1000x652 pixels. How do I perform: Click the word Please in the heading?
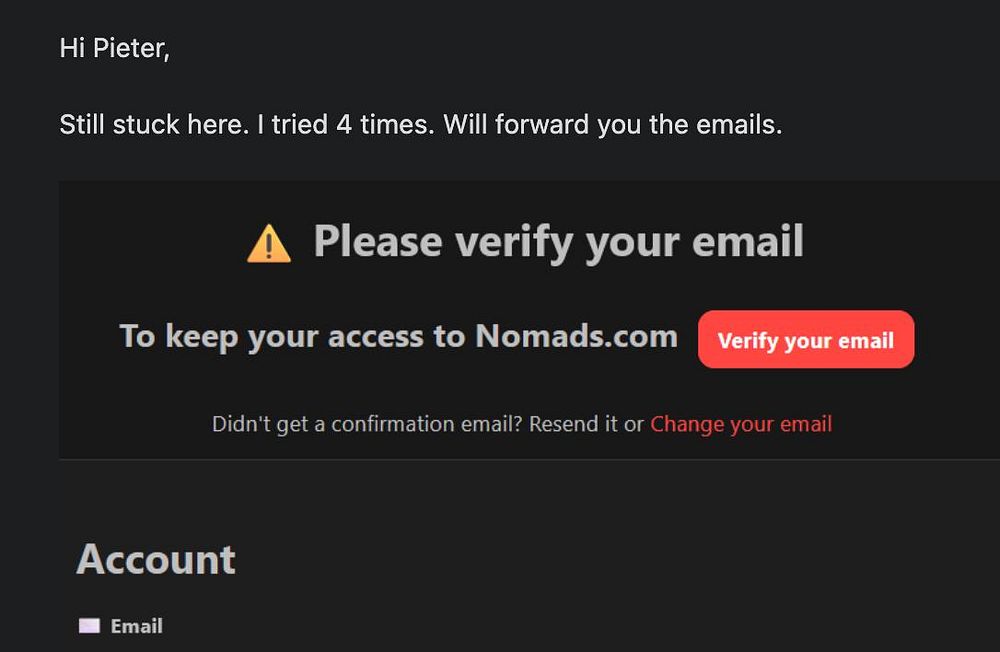coord(378,242)
